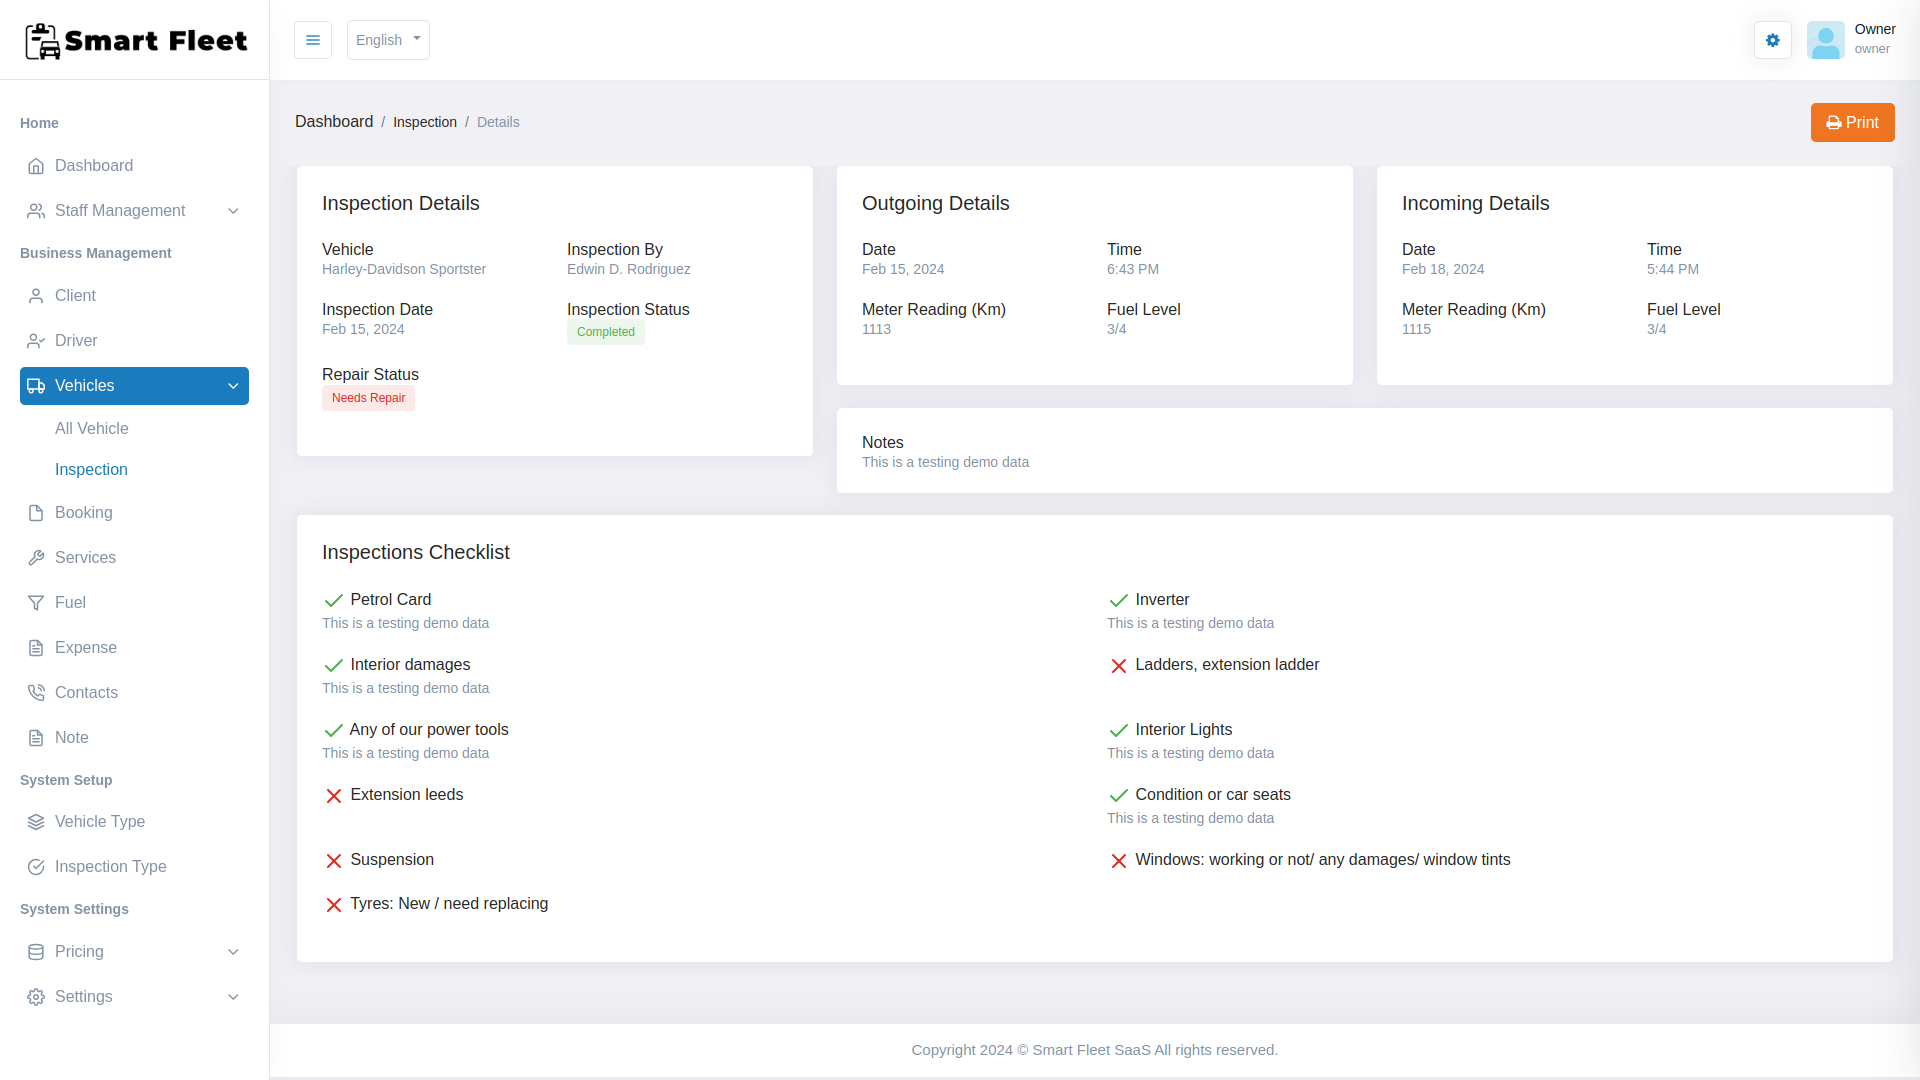Click the Contacts phone icon
This screenshot has height=1080, width=1920.
click(36, 693)
